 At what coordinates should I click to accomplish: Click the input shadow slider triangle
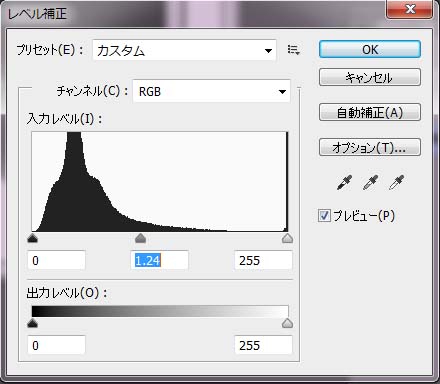(32, 238)
